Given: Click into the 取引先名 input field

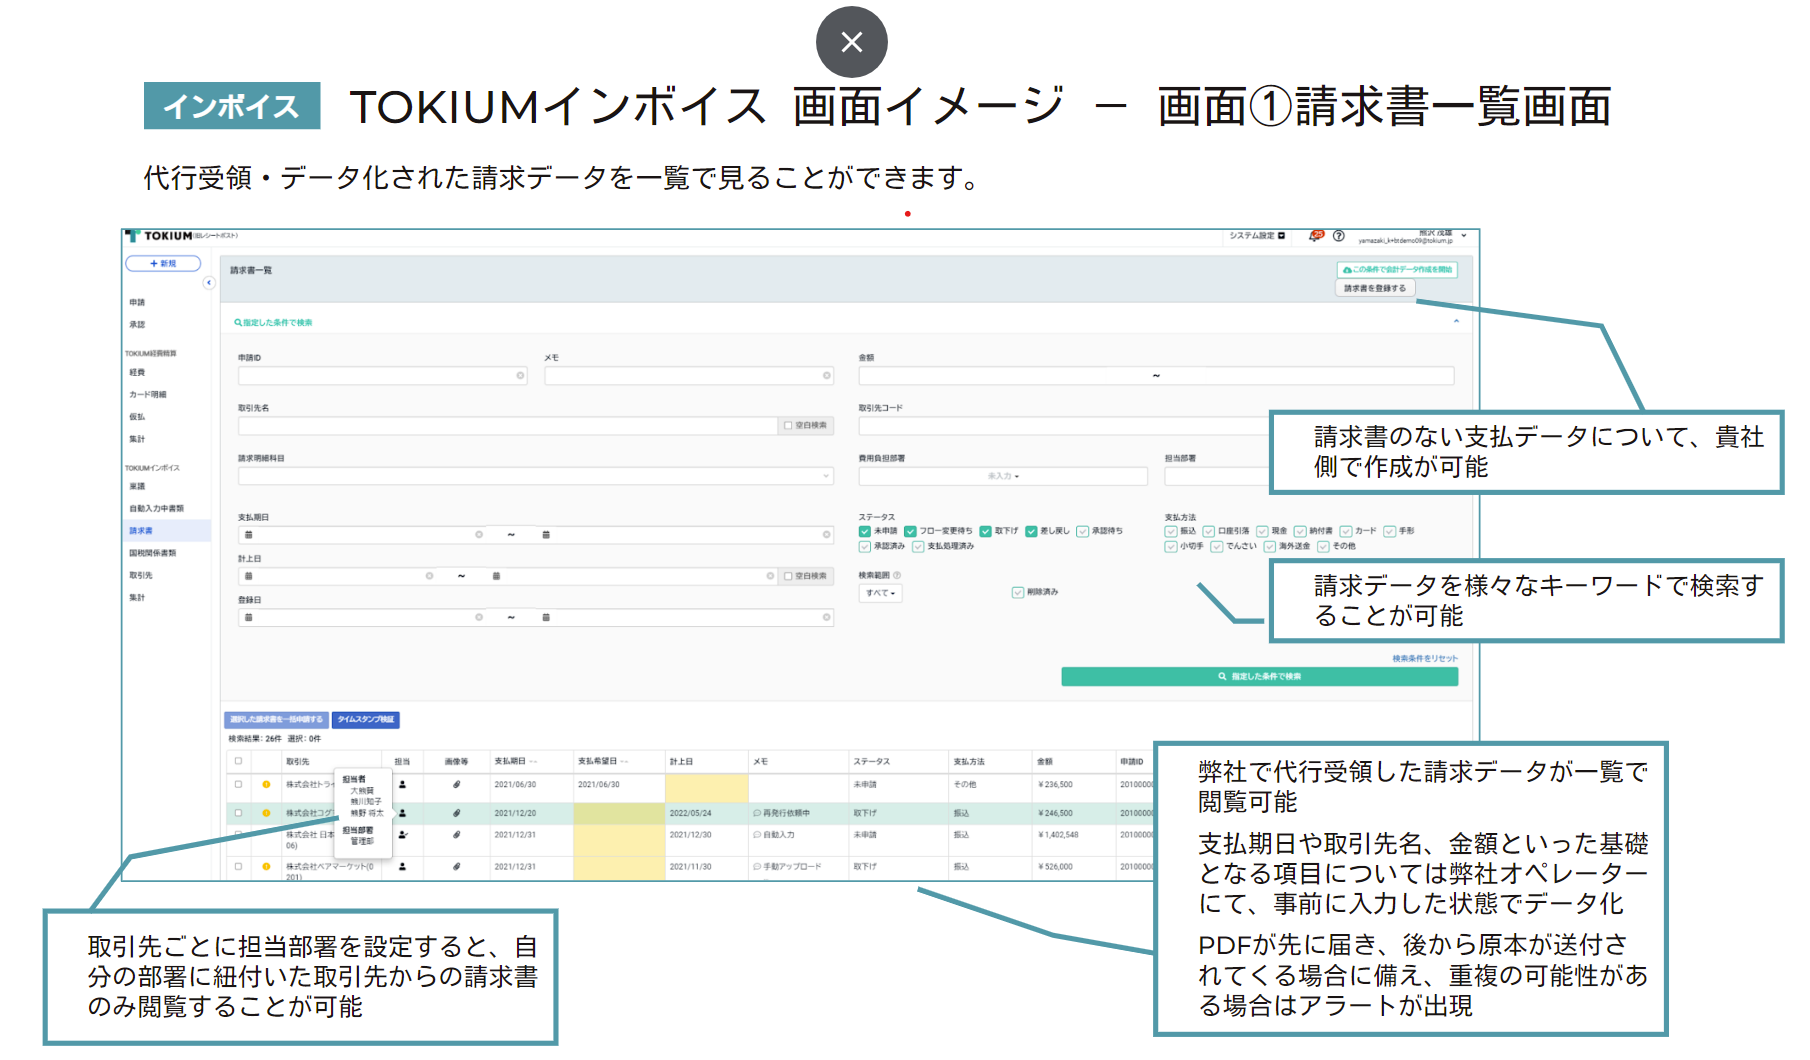Looking at the screenshot, I should pos(507,426).
